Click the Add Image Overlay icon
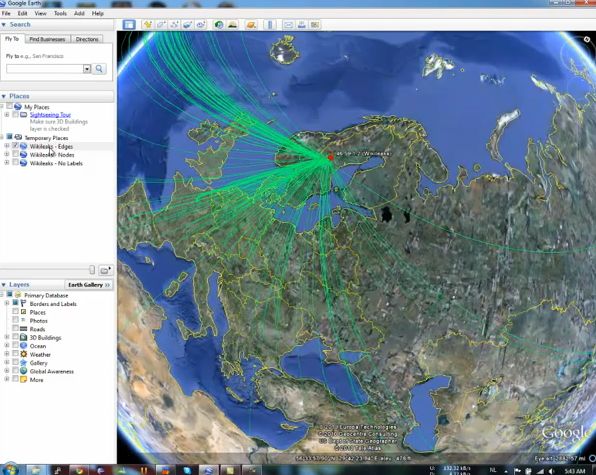The height and width of the screenshot is (475, 596). 187,25
